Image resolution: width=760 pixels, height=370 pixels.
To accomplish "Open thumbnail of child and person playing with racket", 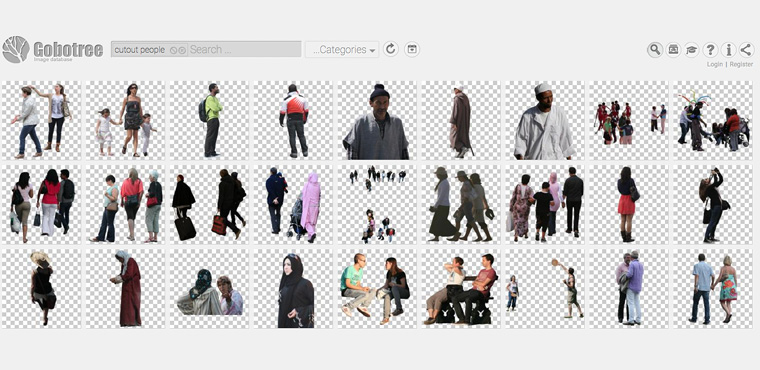I will click(x=545, y=289).
